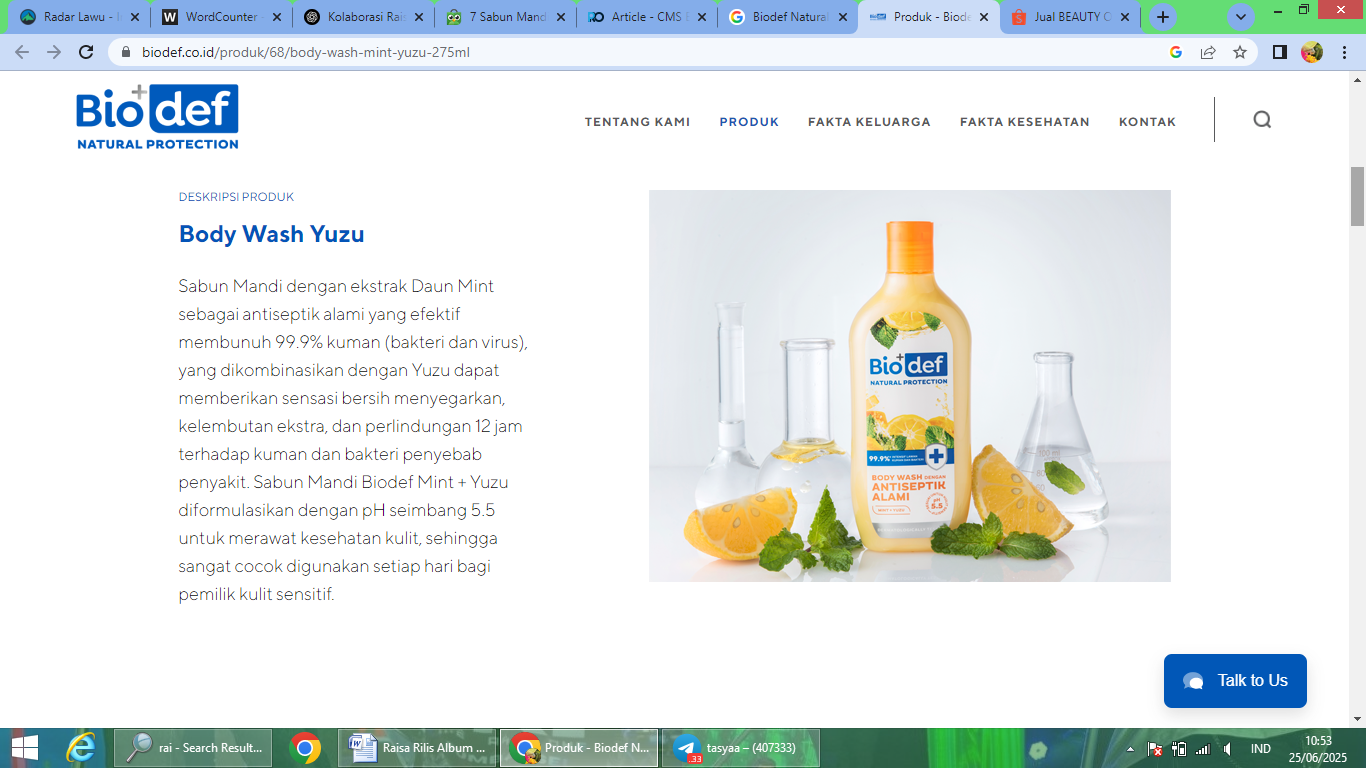Close the WordCounter tab

pyautogui.click(x=277, y=17)
